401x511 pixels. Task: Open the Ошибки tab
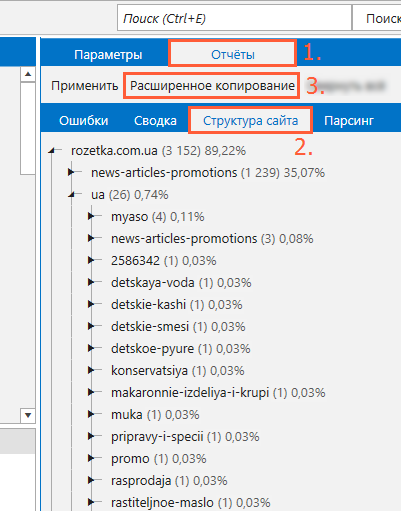pyautogui.click(x=84, y=120)
